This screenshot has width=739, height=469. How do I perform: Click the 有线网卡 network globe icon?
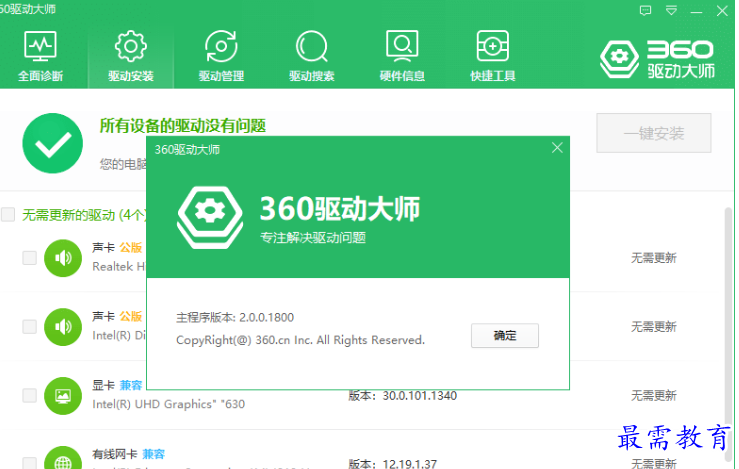pos(63,458)
